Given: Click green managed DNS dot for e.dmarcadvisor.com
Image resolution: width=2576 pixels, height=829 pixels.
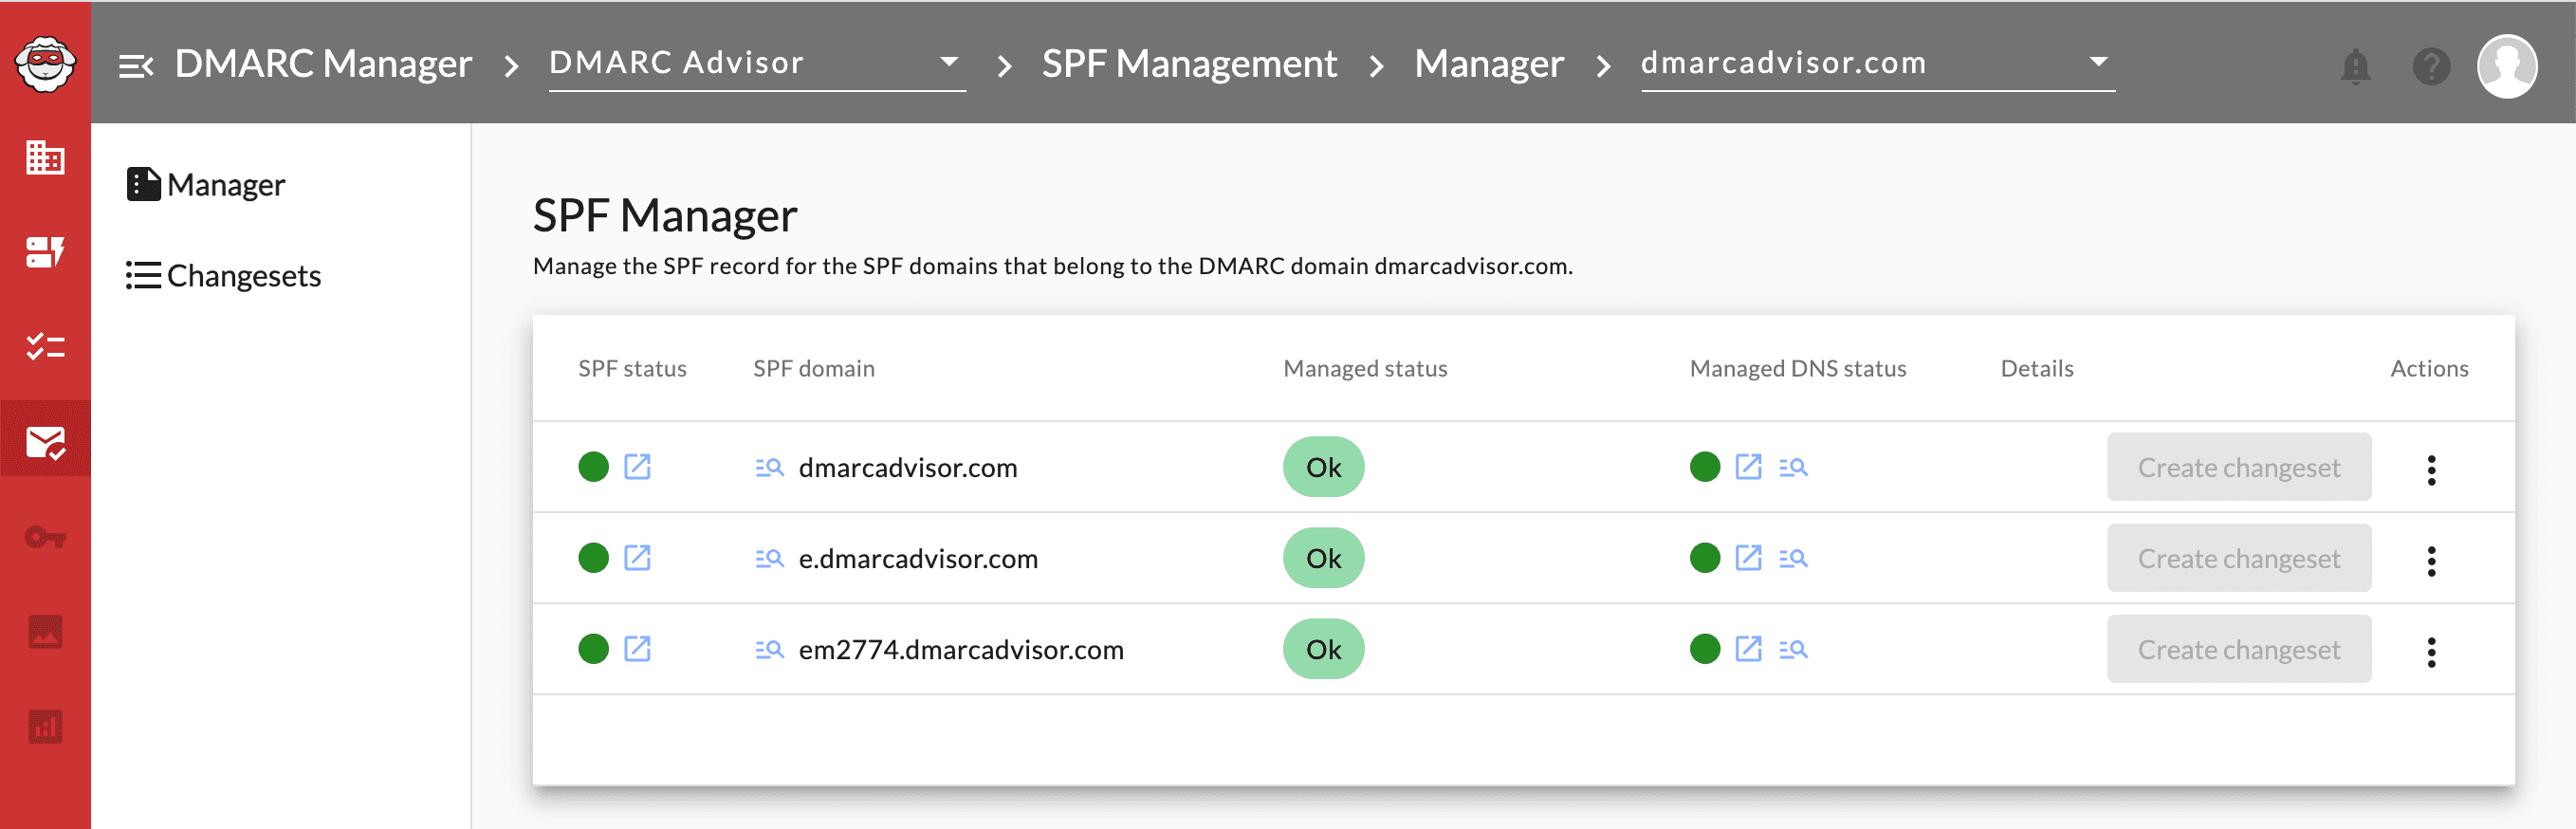Looking at the screenshot, I should point(1704,557).
